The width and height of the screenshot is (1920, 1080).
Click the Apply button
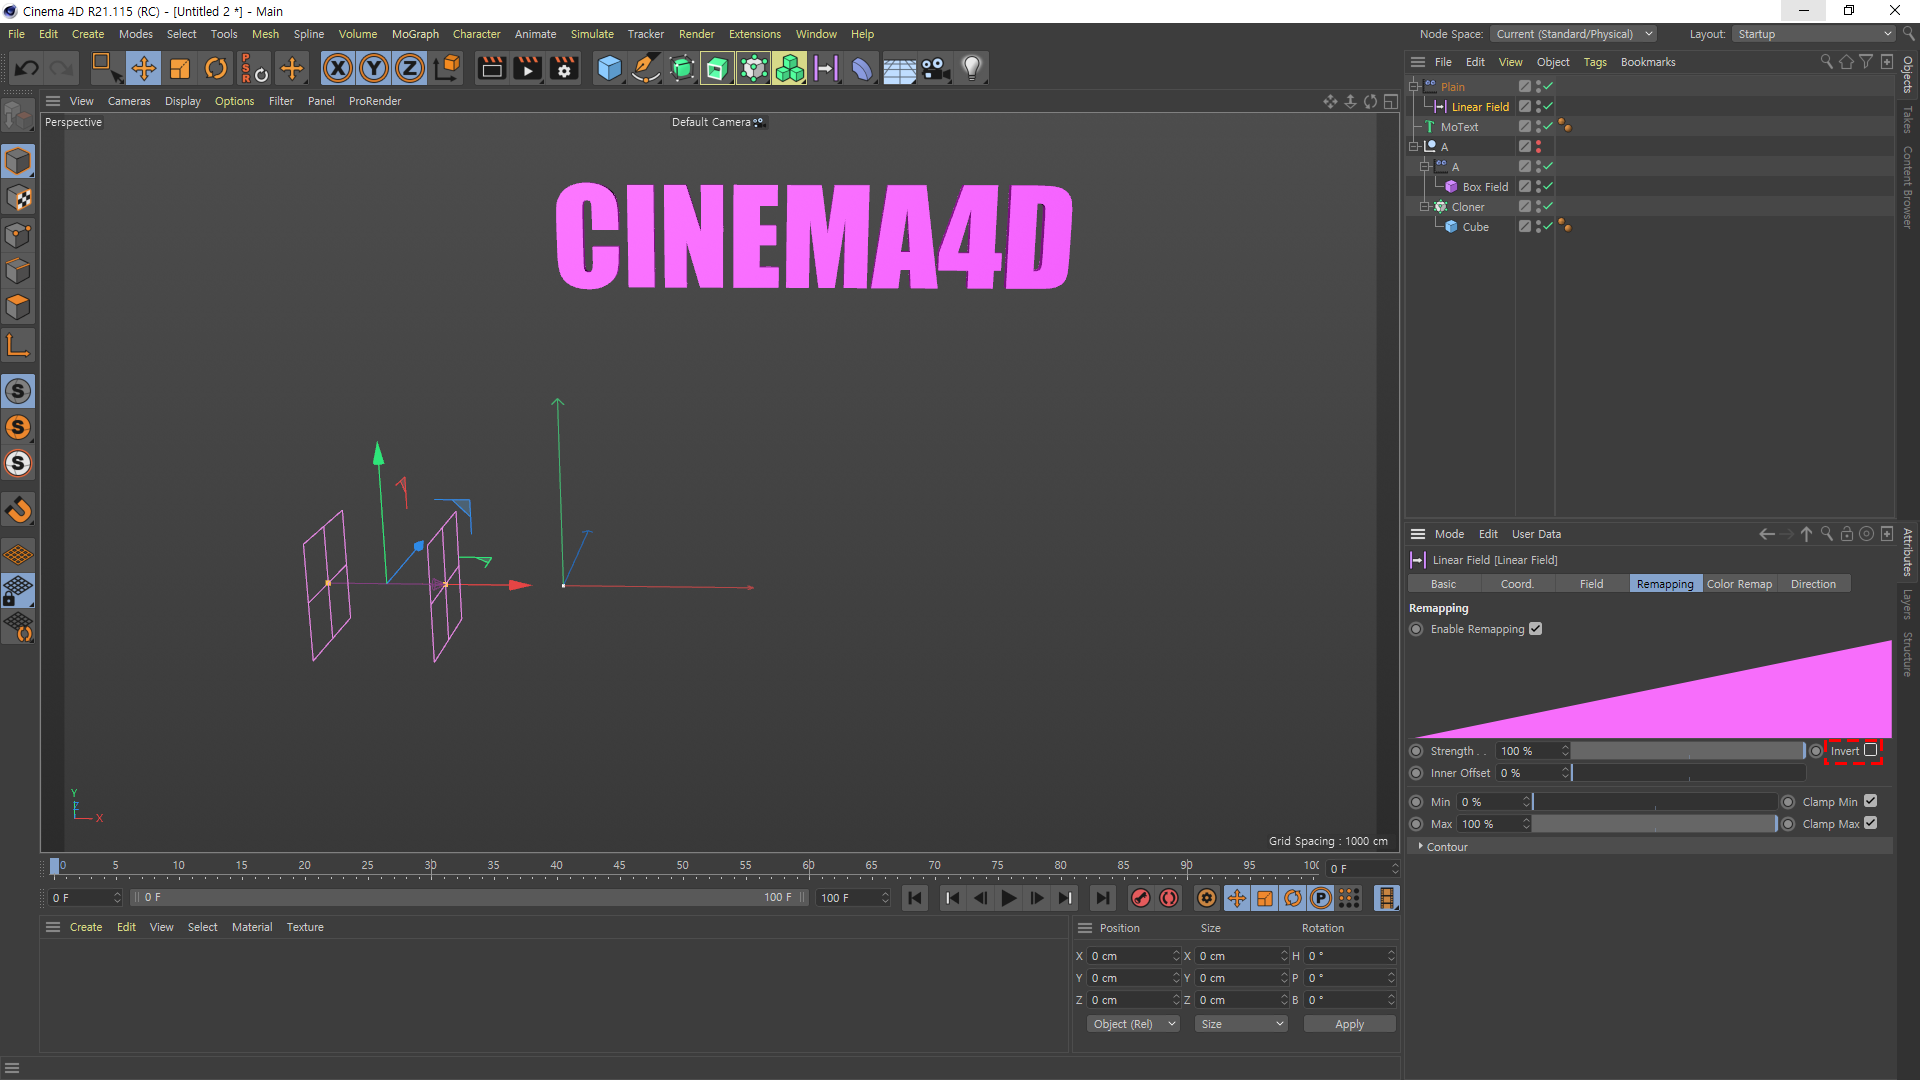1348,1024
